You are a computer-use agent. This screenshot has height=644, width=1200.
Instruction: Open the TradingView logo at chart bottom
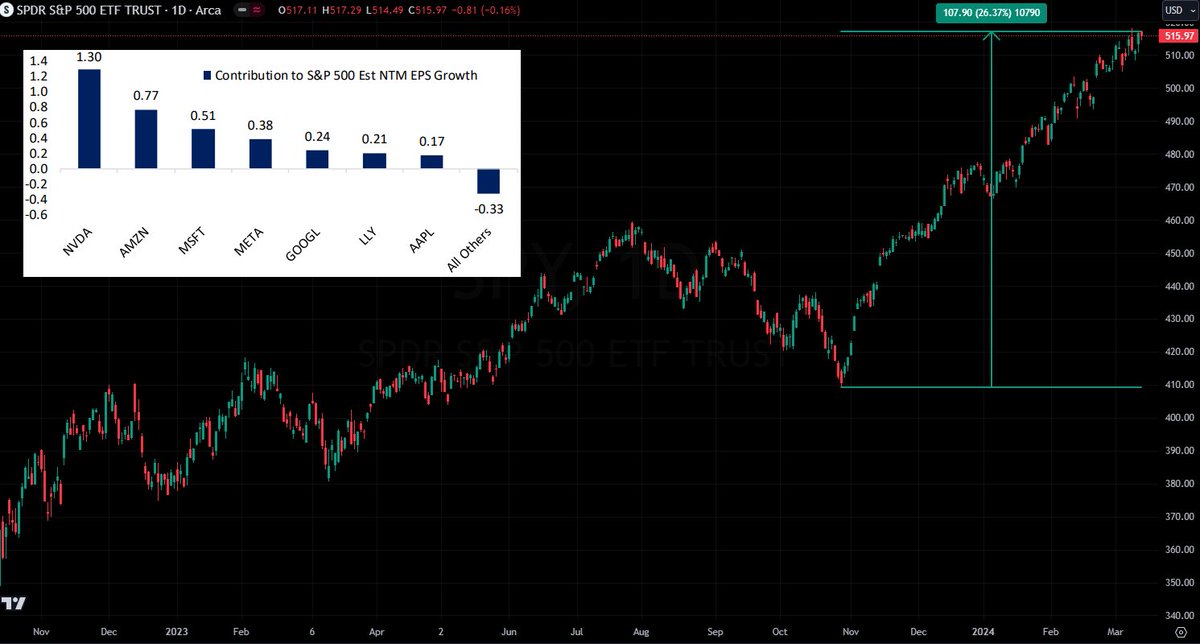(x=13, y=604)
